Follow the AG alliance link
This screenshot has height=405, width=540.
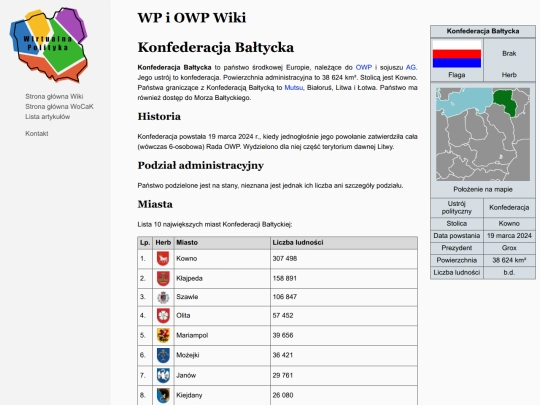tap(411, 68)
